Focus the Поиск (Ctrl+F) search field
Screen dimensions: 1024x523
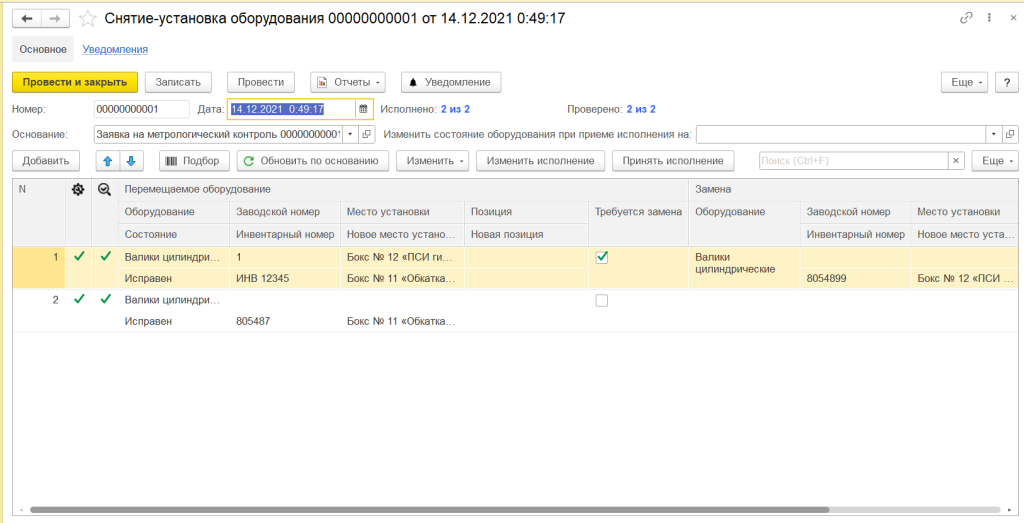click(854, 161)
